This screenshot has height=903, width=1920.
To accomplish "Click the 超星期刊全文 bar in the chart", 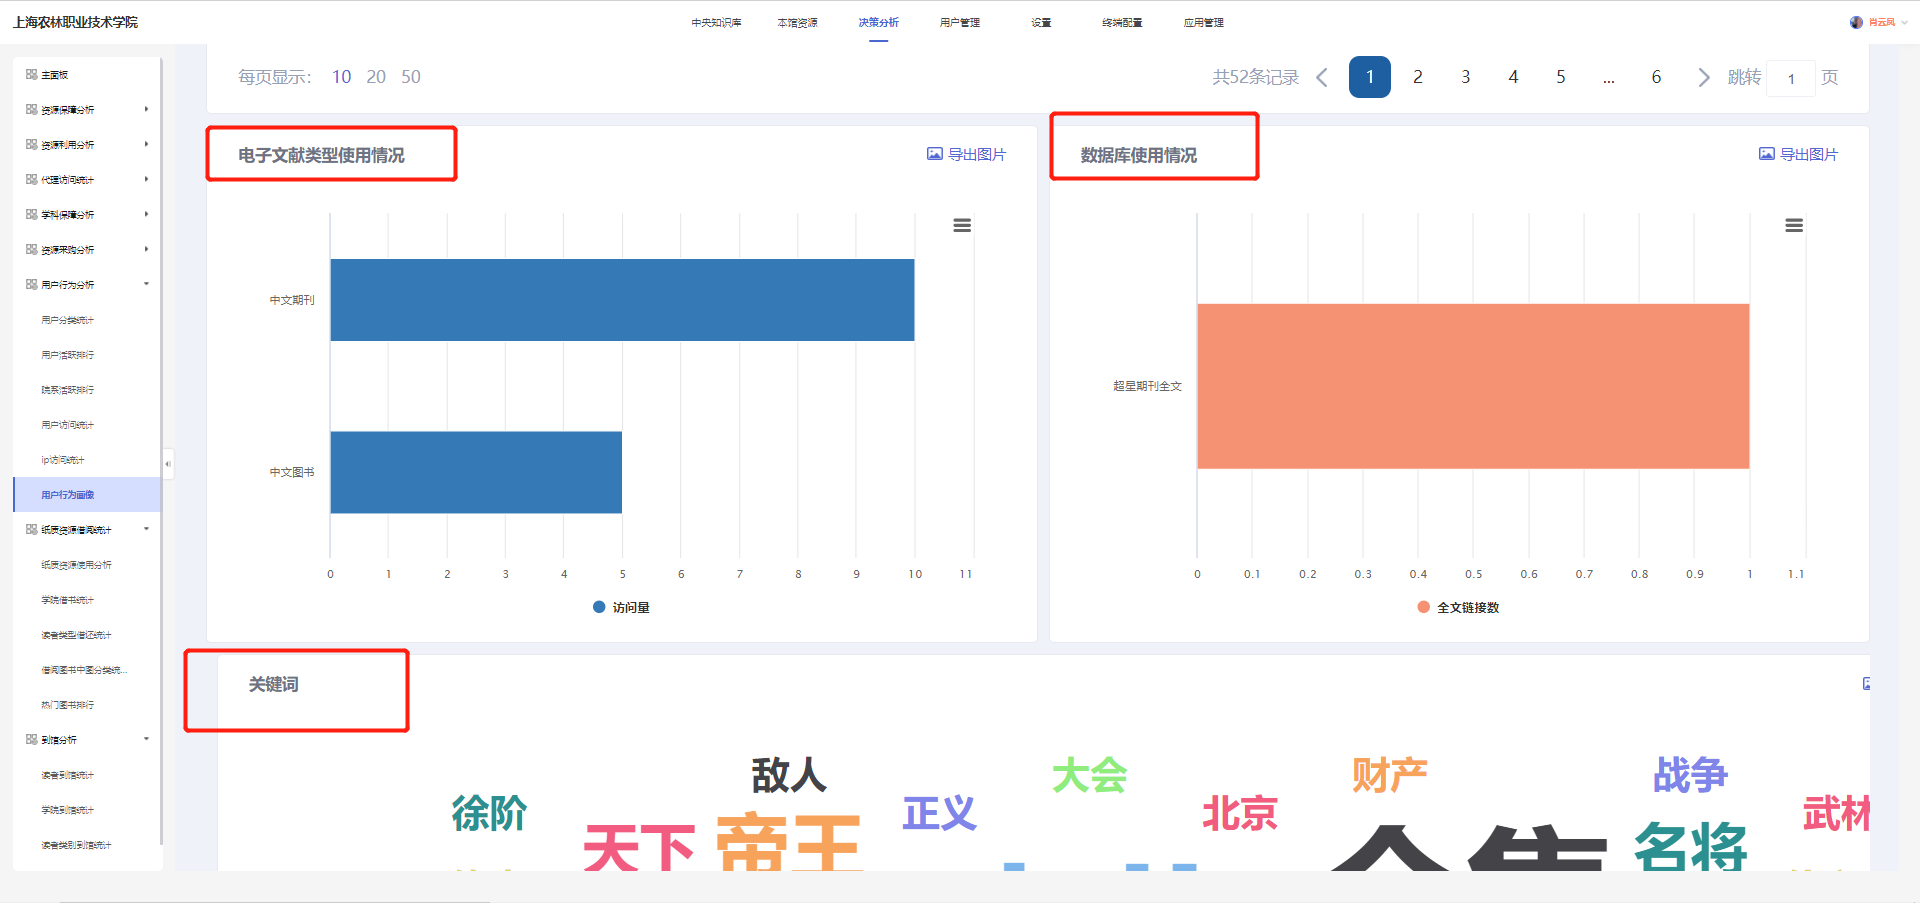I will coord(1473,386).
